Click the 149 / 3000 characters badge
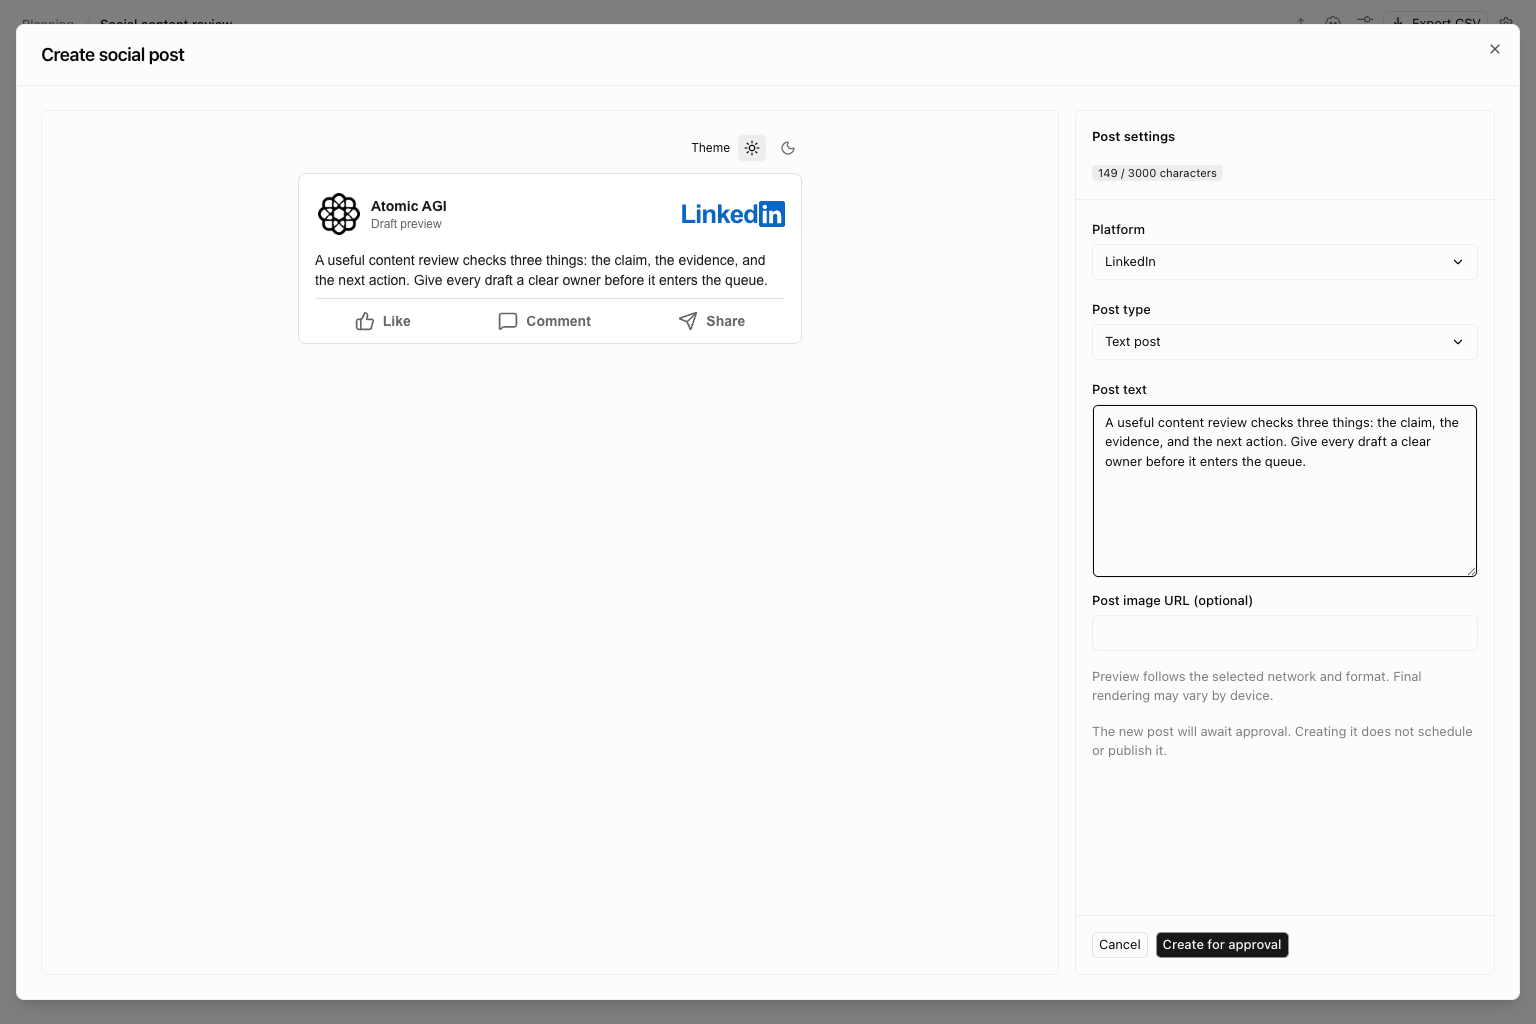Viewport: 1536px width, 1024px height. point(1157,173)
